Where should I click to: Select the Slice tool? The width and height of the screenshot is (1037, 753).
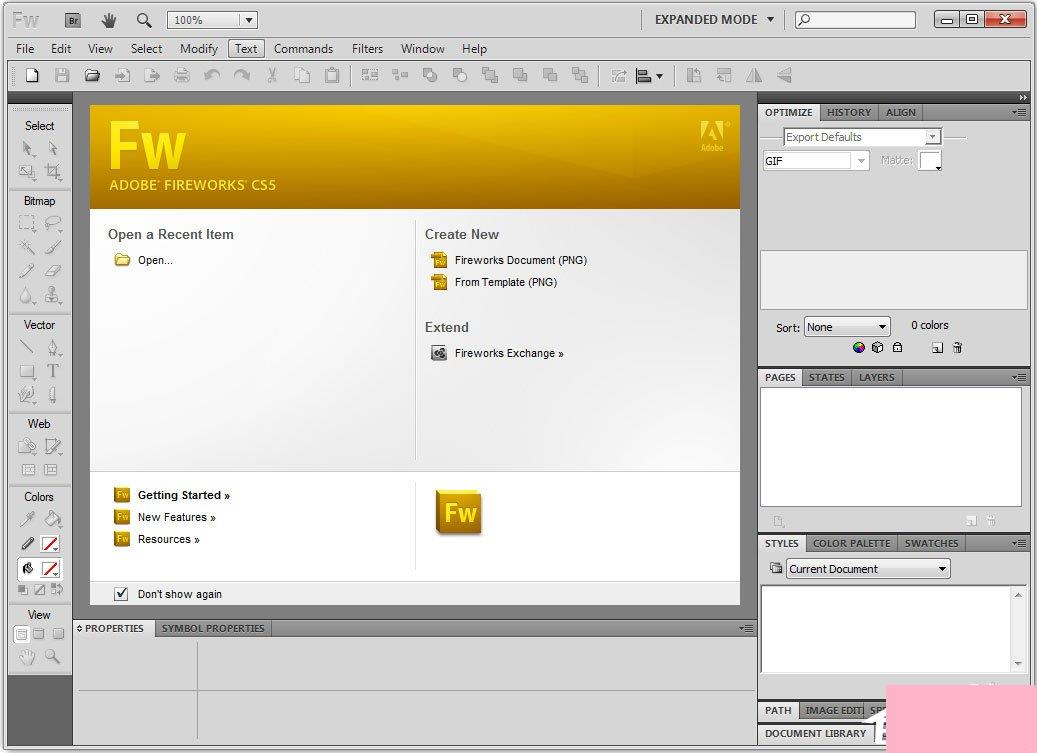coord(53,446)
